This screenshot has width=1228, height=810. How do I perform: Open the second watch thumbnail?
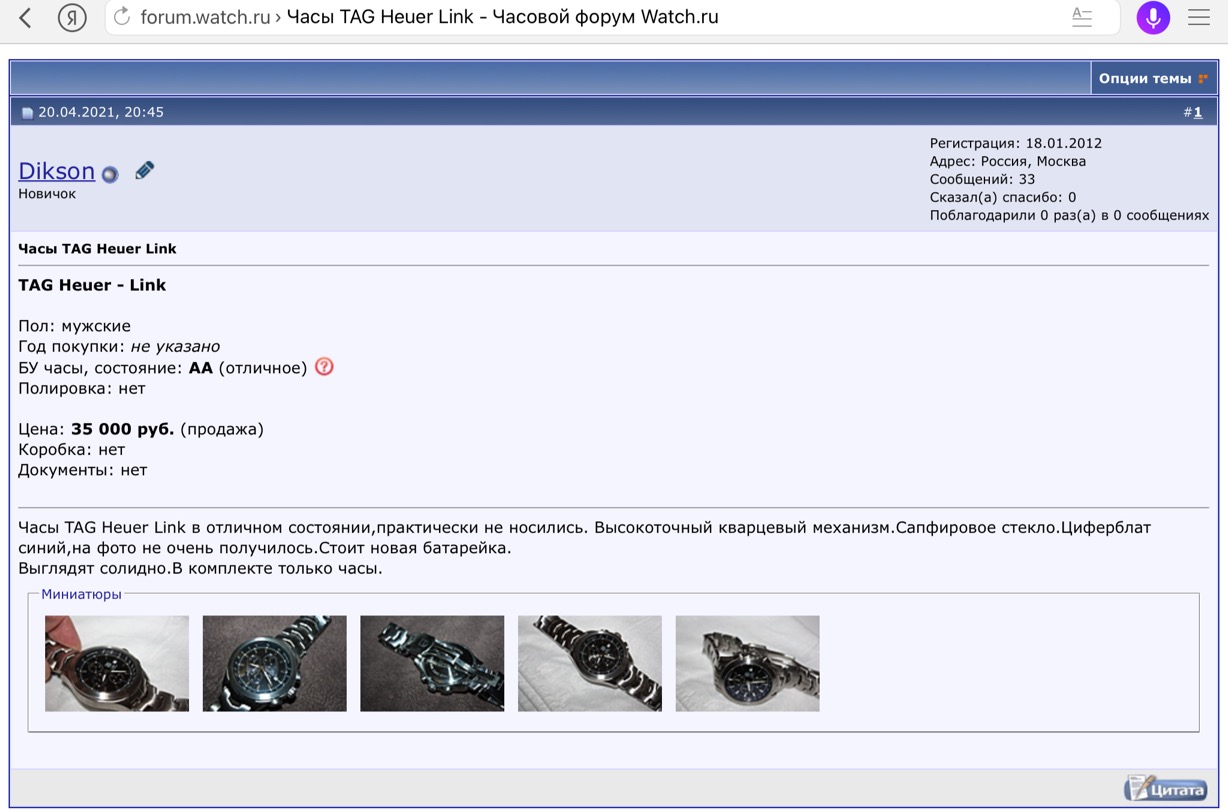pyautogui.click(x=274, y=663)
